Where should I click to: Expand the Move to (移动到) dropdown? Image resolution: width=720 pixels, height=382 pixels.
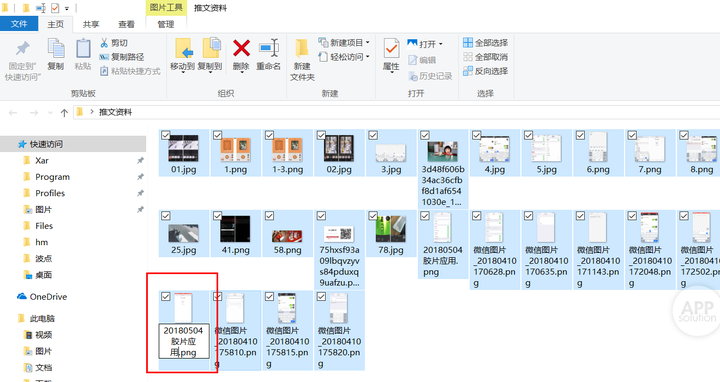(182, 72)
